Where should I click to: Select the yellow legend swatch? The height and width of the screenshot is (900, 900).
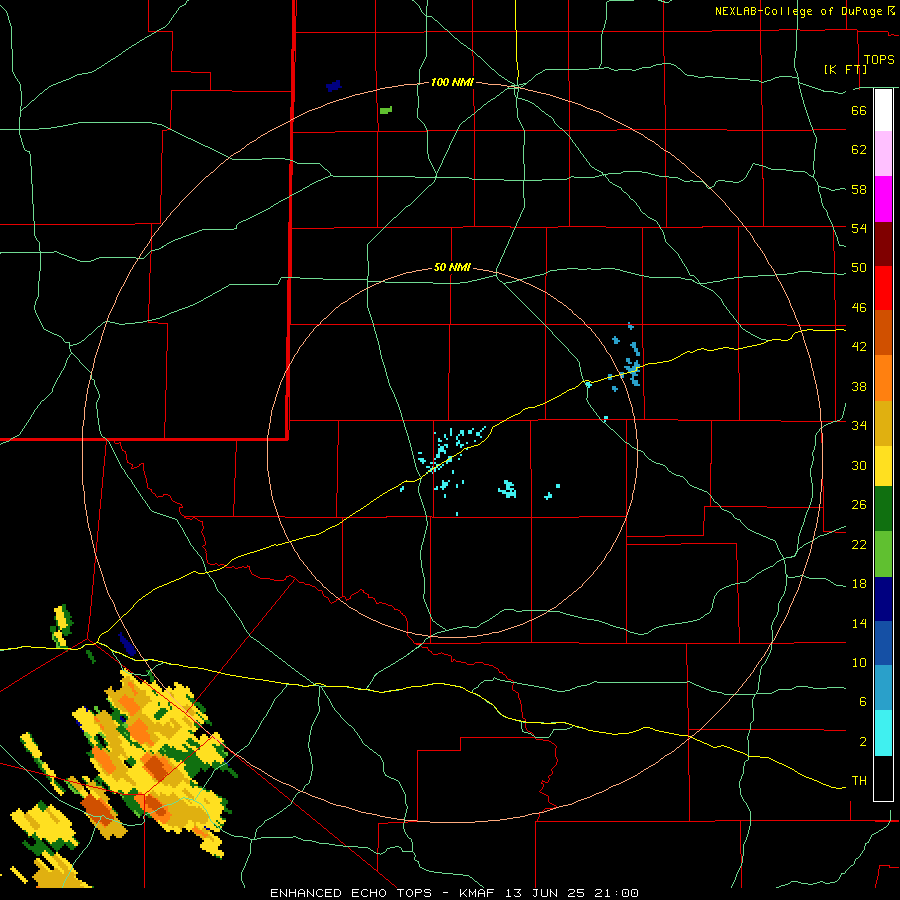click(x=883, y=466)
